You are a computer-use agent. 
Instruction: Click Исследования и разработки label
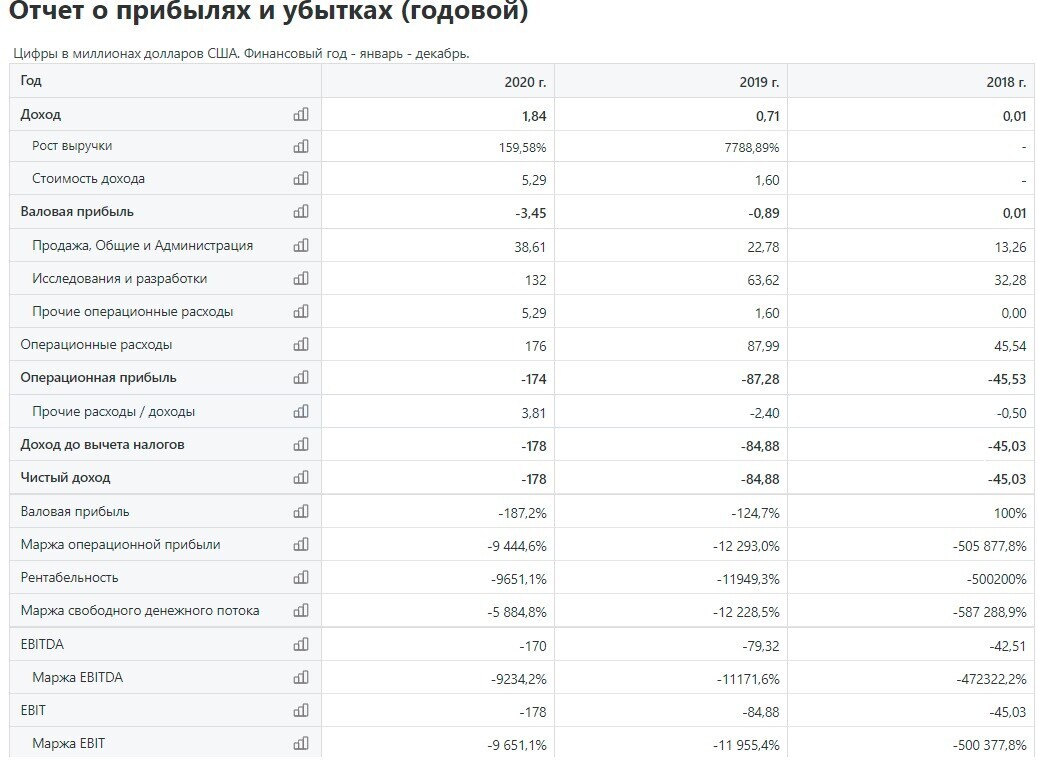(x=119, y=279)
